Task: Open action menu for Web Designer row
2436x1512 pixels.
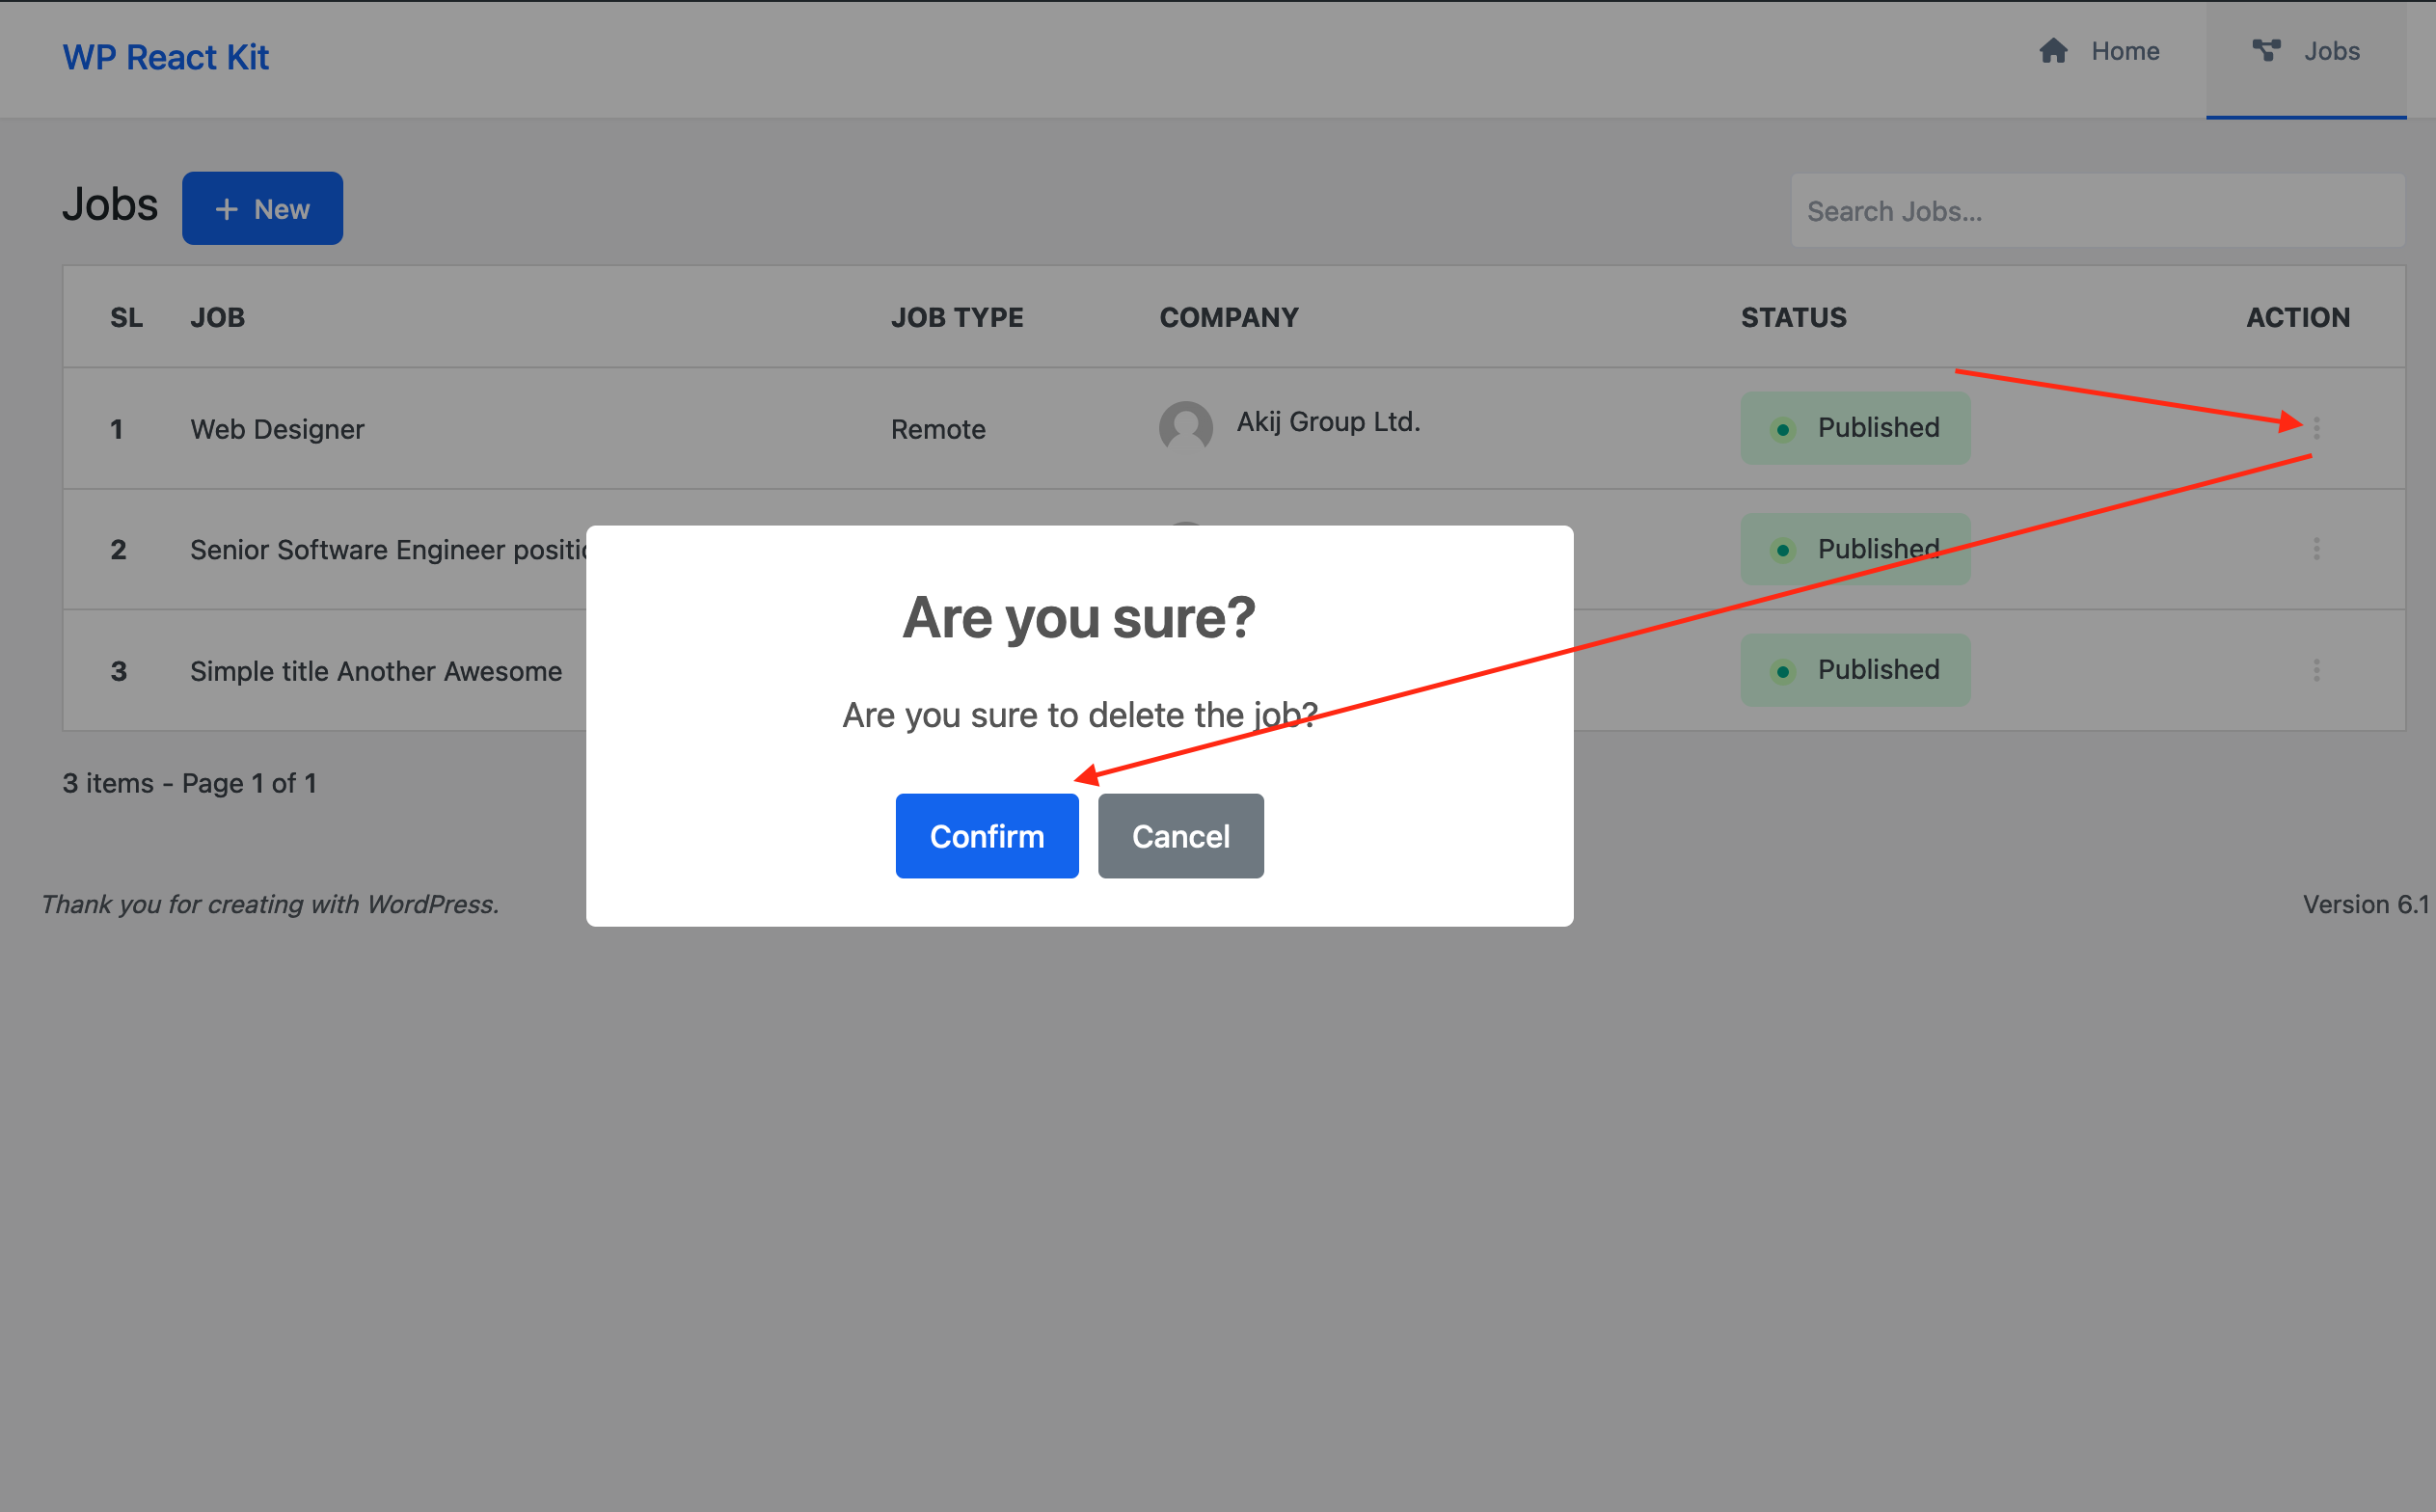Action: pos(2316,428)
